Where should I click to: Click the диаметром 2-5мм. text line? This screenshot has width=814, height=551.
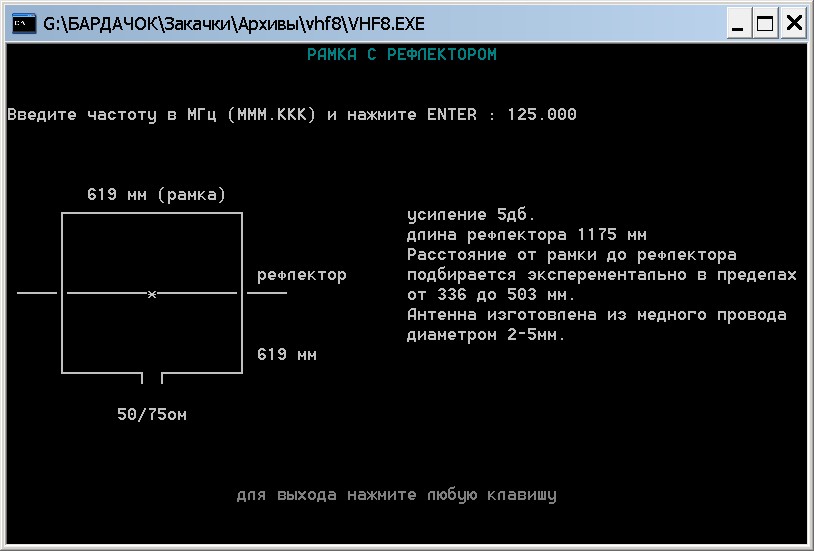pyautogui.click(x=486, y=335)
